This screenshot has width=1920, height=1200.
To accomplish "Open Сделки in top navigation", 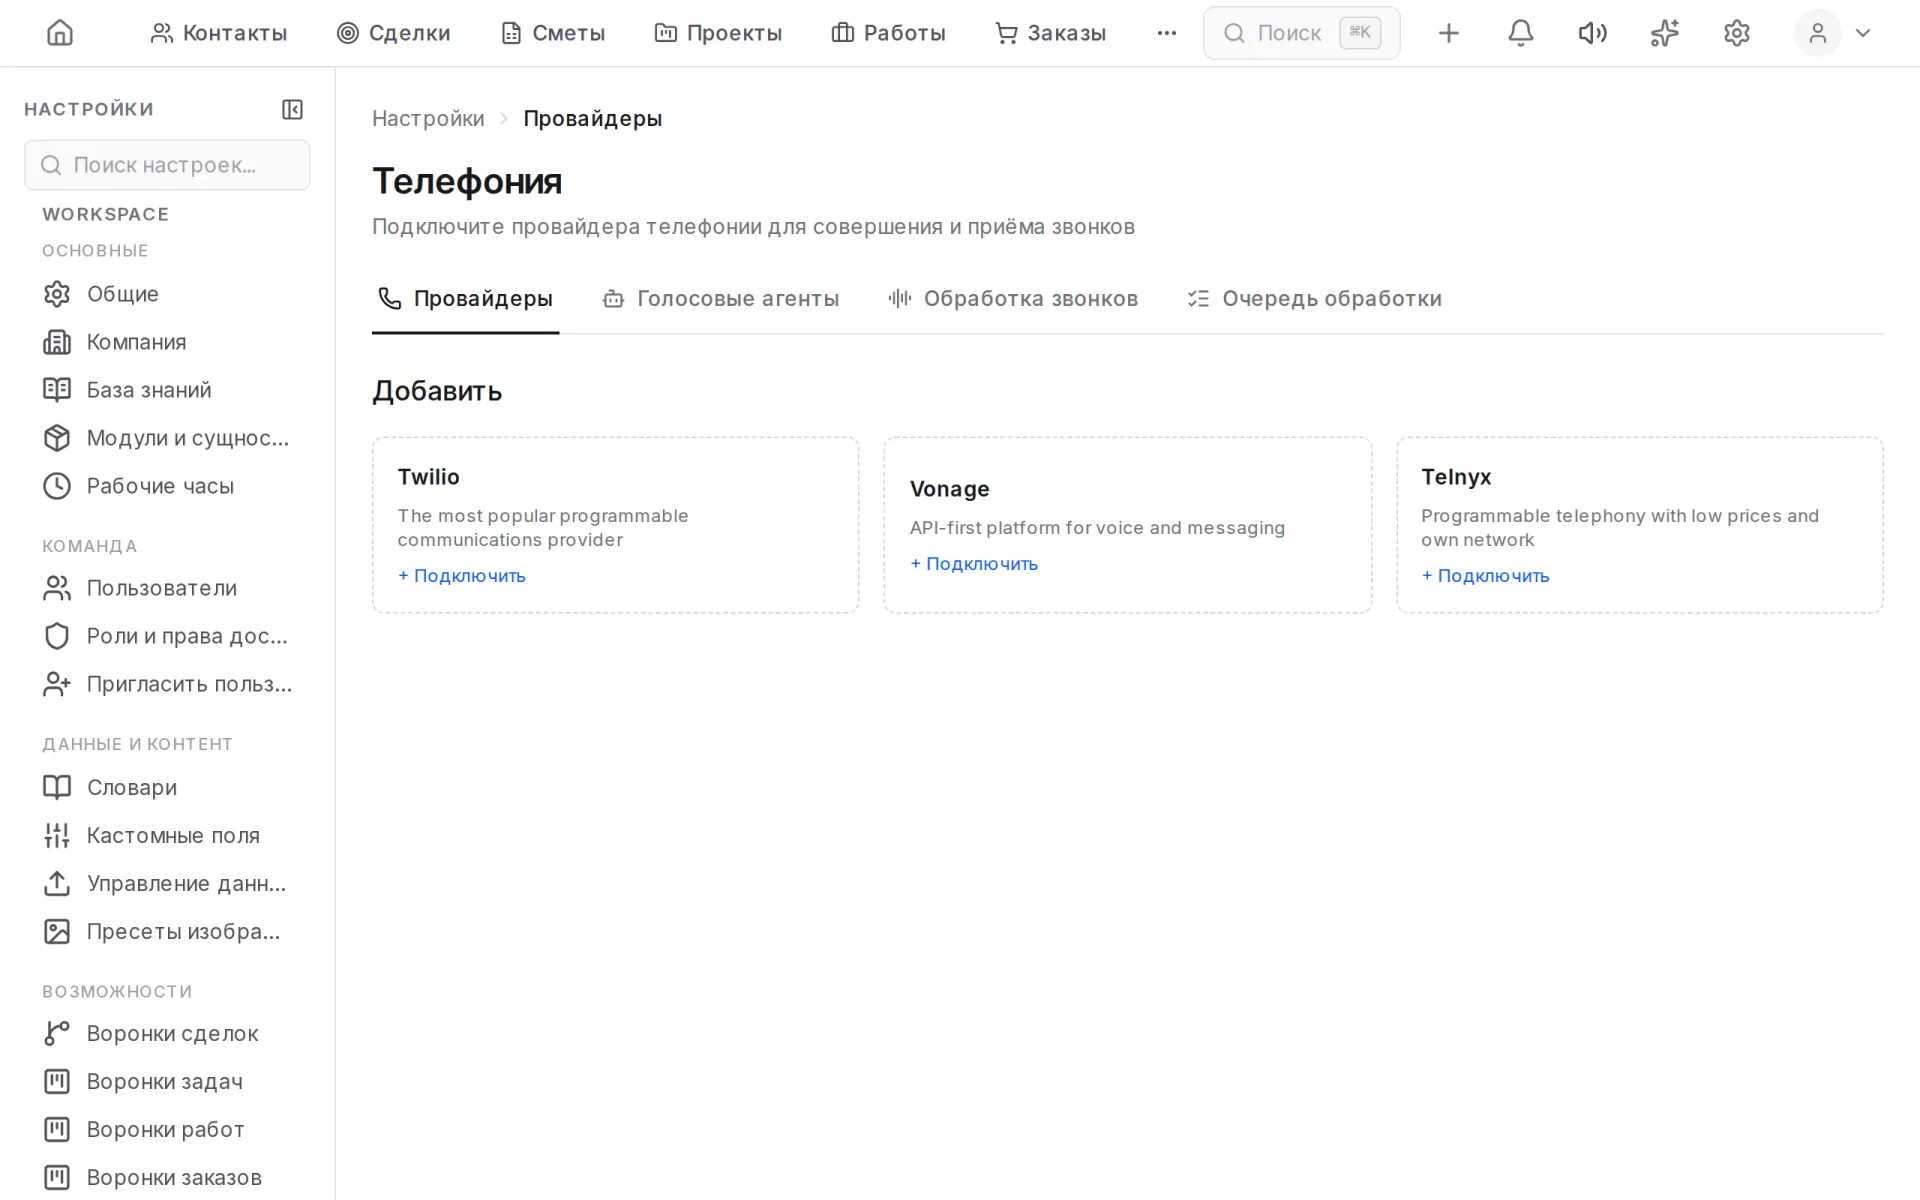I will coord(393,33).
